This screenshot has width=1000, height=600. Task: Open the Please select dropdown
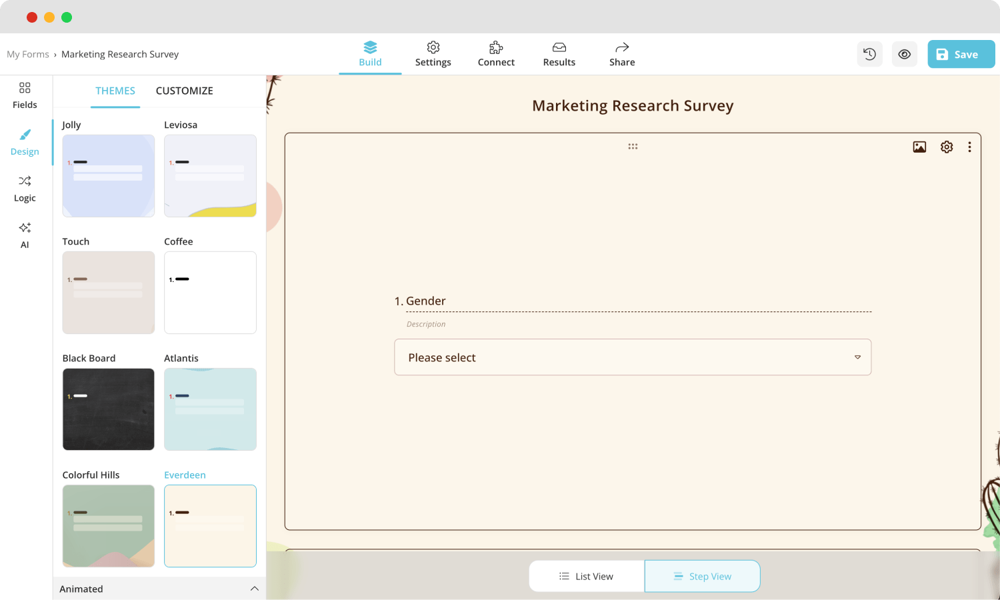[633, 357]
